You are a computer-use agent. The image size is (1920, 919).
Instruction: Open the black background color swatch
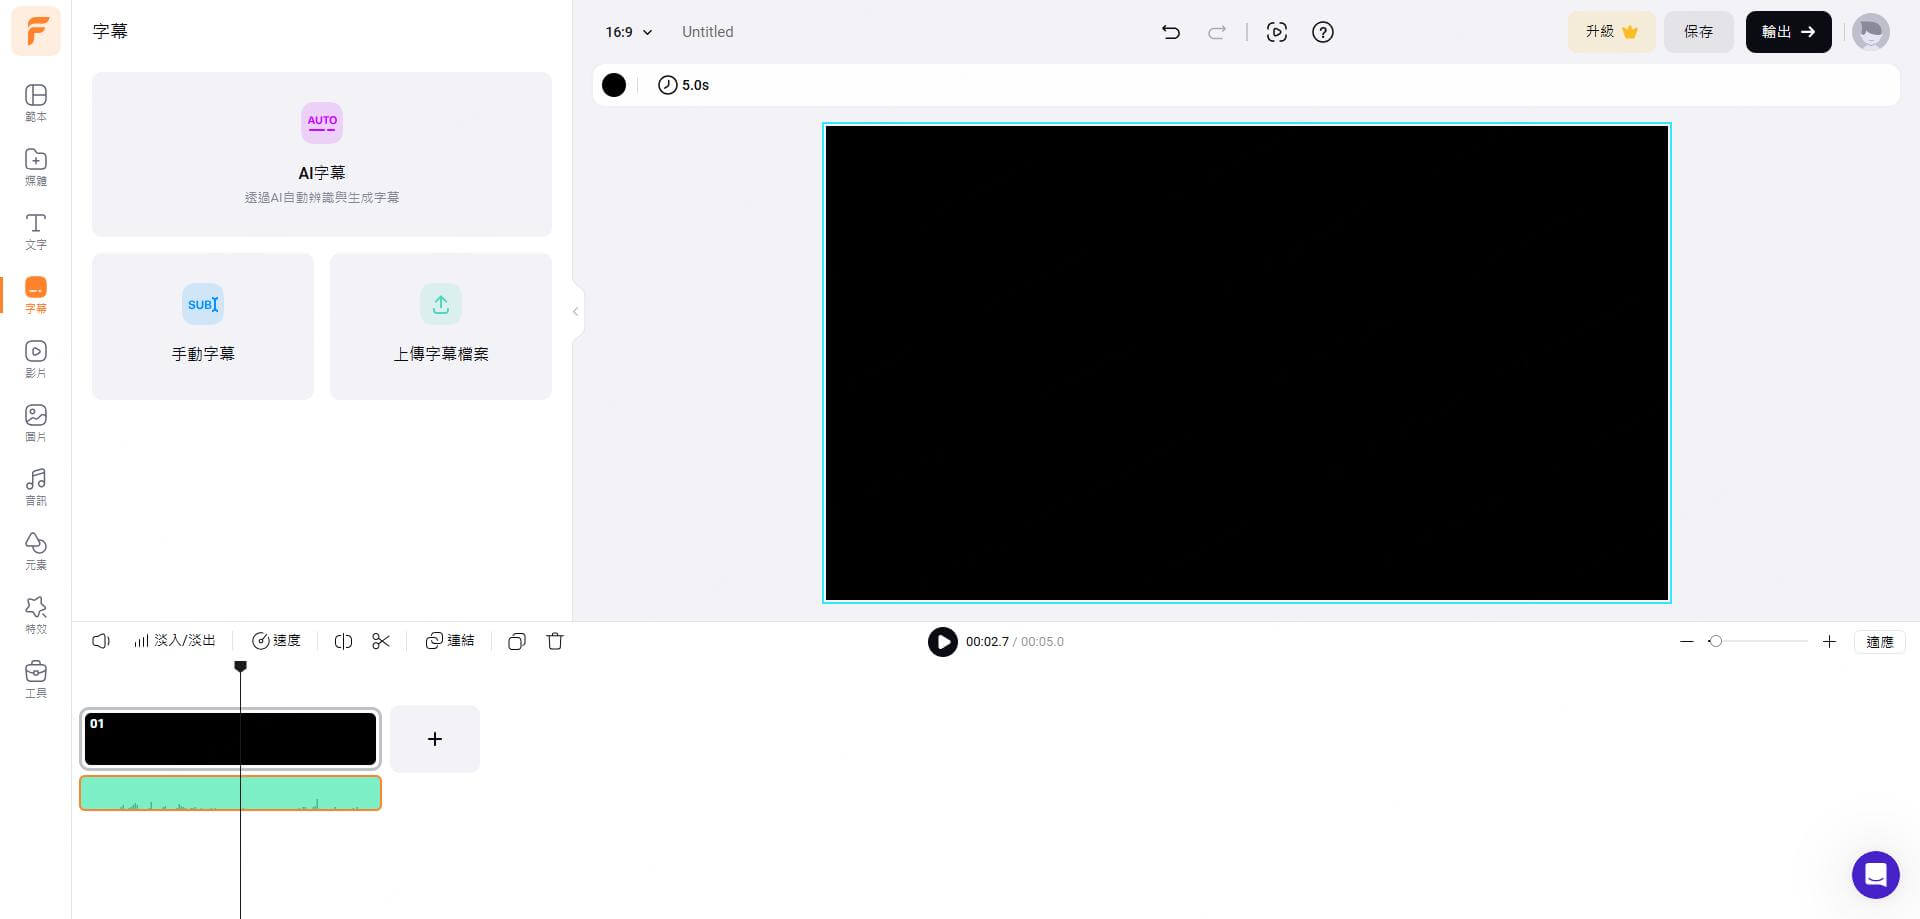(614, 85)
